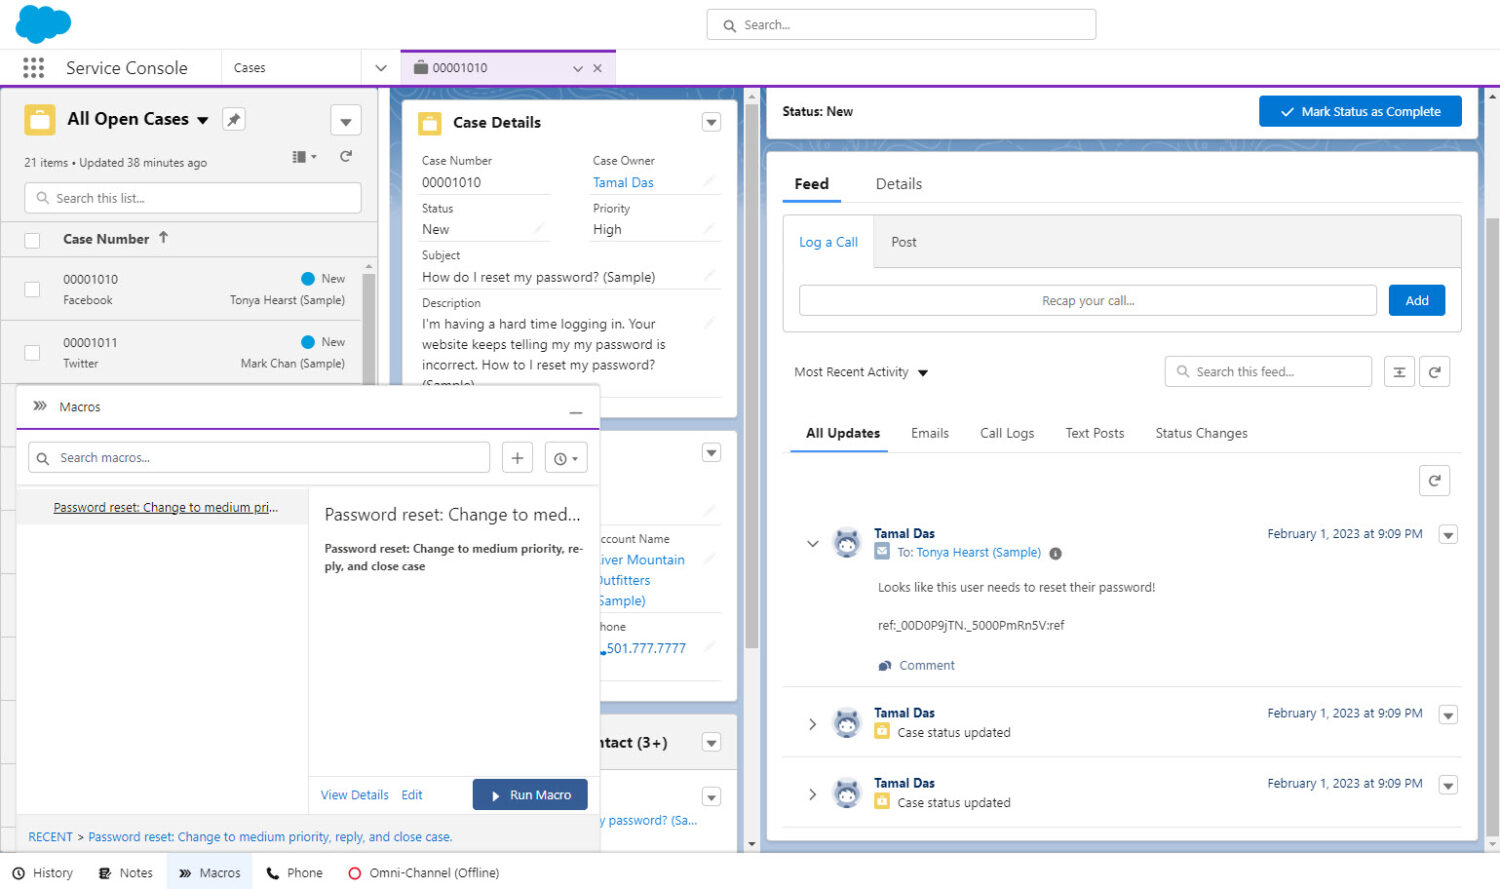
Task: Open actions menu for the email post
Action: tap(1448, 535)
